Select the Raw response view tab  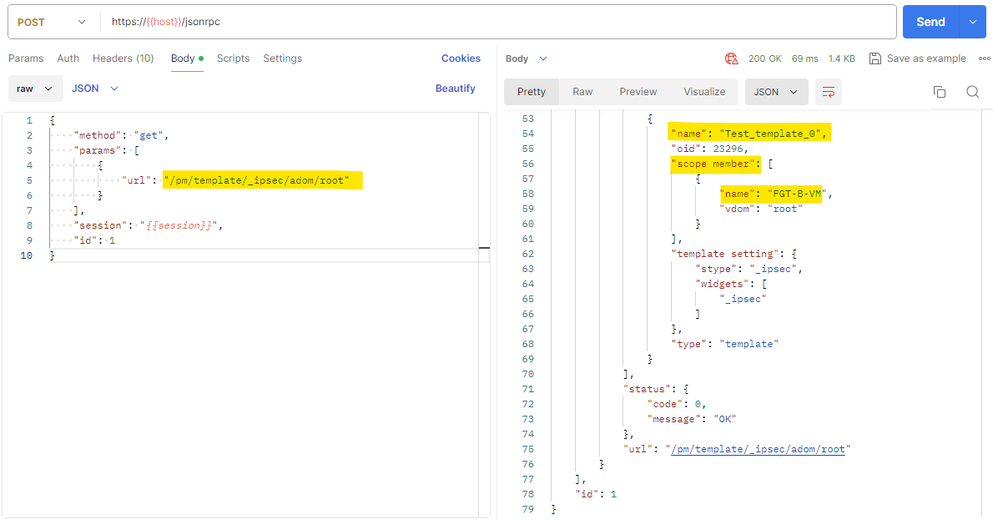(x=582, y=92)
